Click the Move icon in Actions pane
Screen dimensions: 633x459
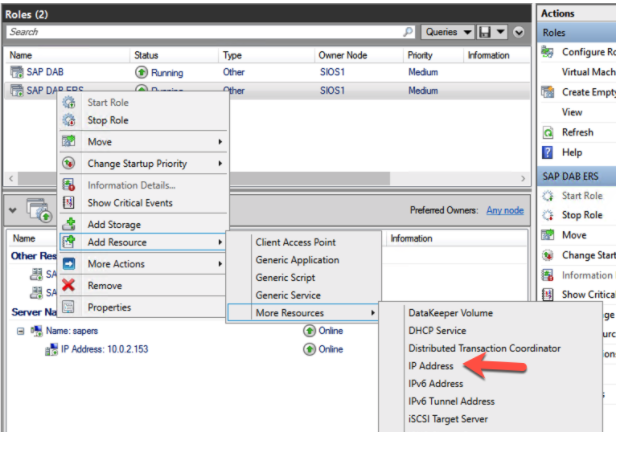click(x=548, y=235)
